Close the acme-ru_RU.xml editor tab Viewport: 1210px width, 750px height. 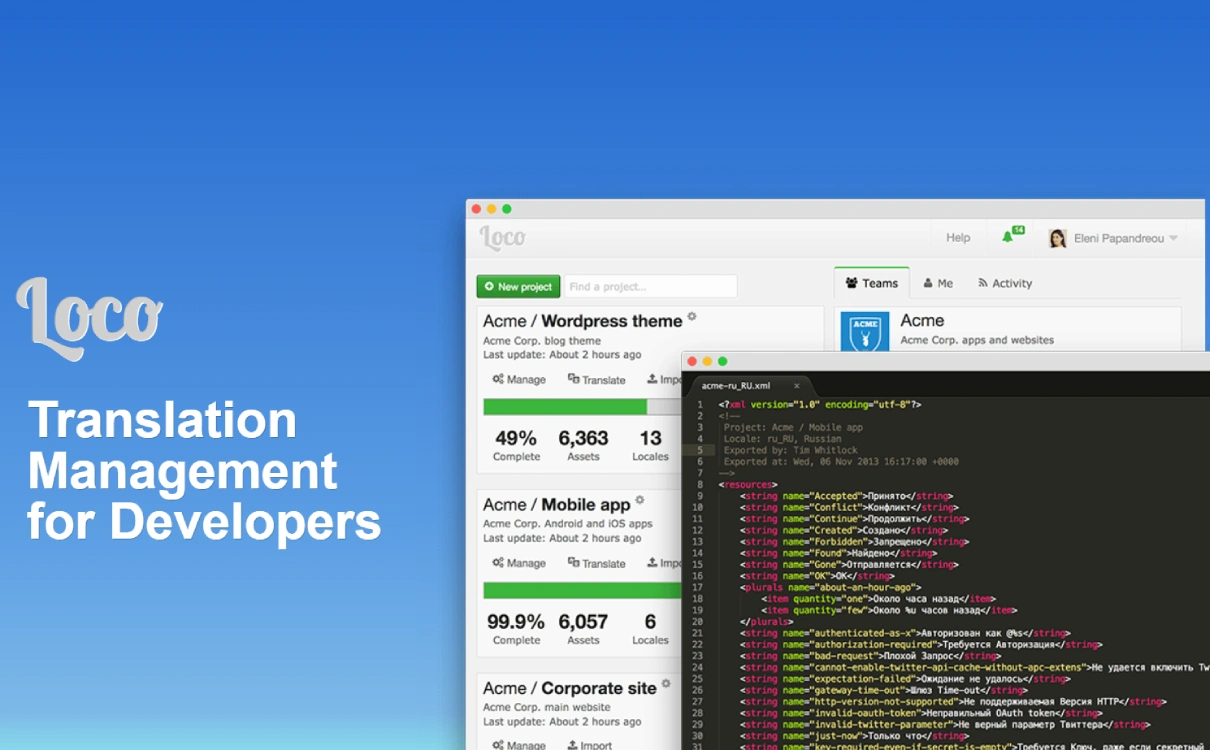(797, 386)
